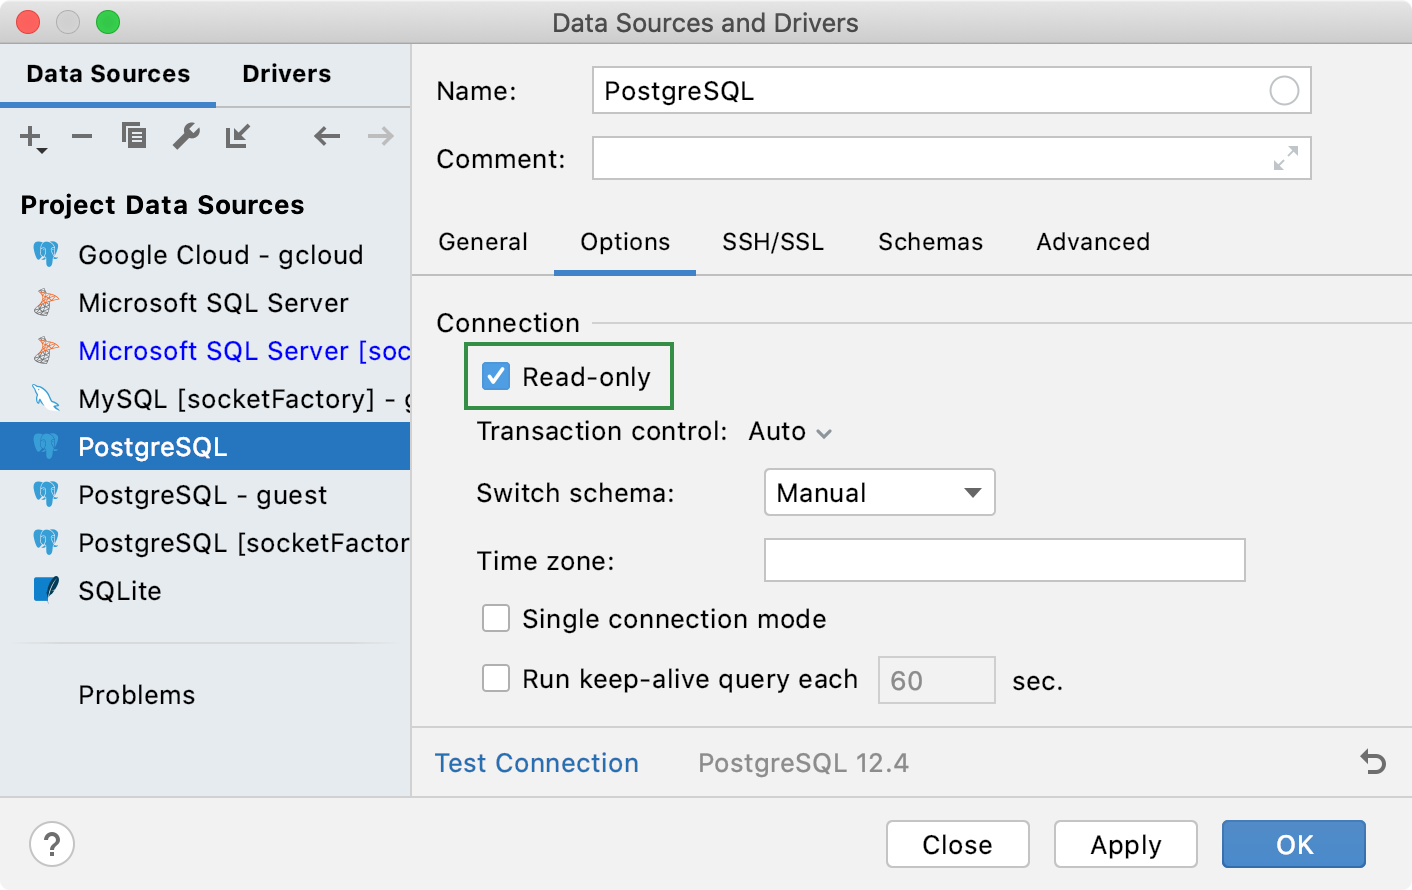Screen dimensions: 1412x890
Task: Change Switch schema from Manual
Action: 878,492
